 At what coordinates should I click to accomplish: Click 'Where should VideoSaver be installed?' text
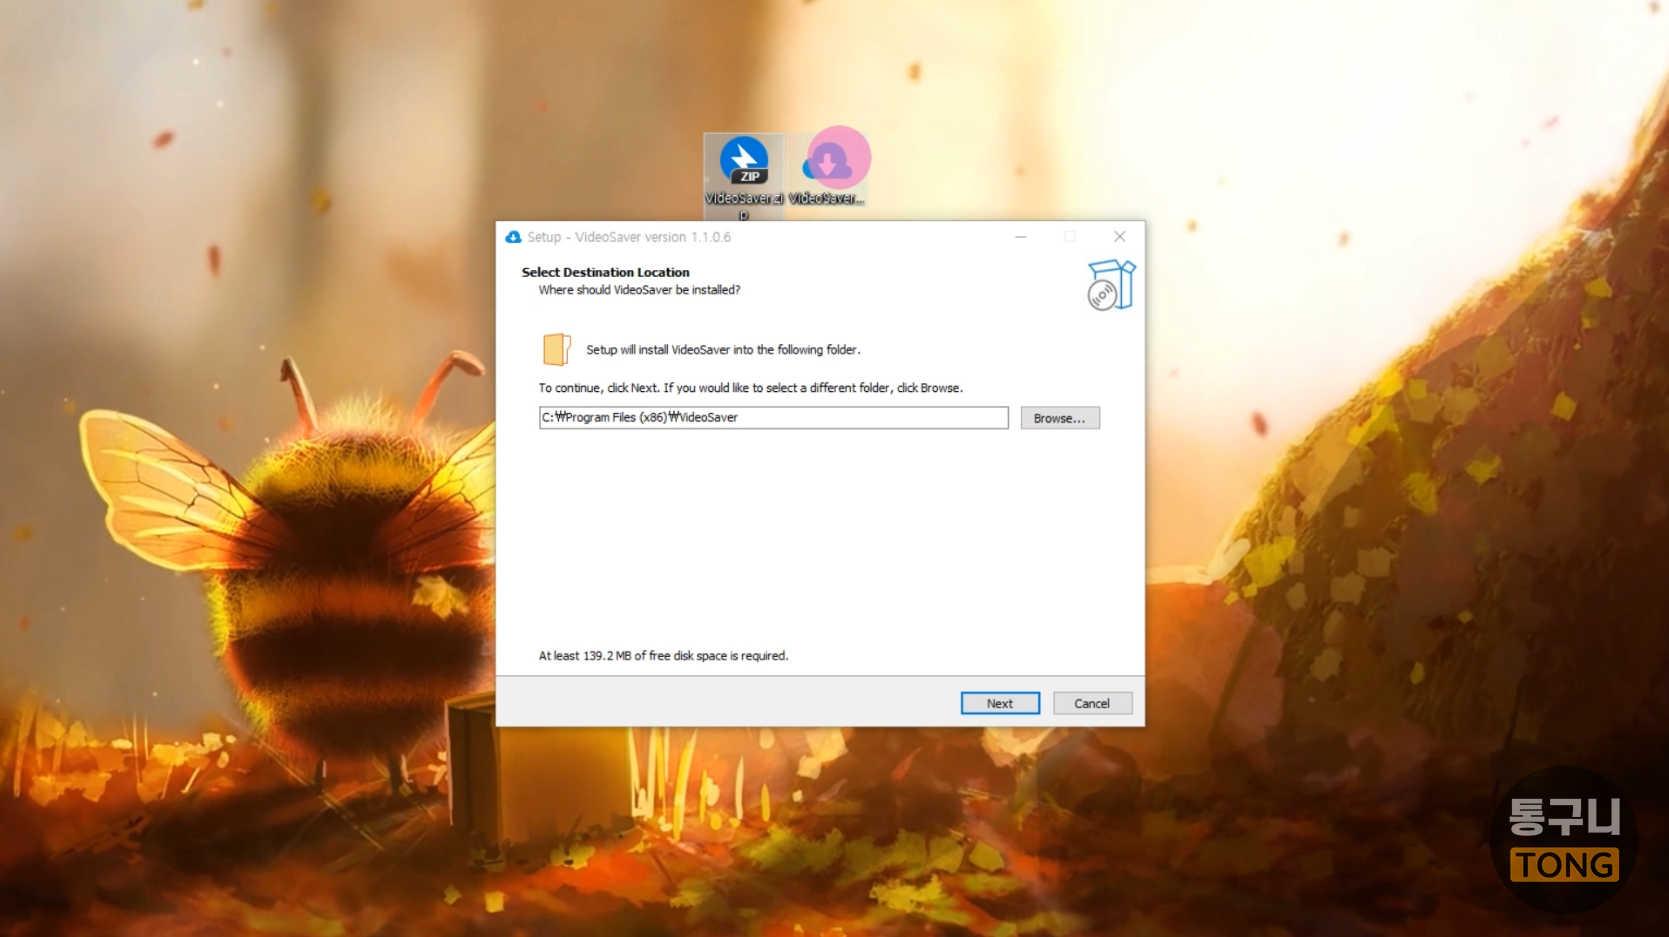coord(639,290)
